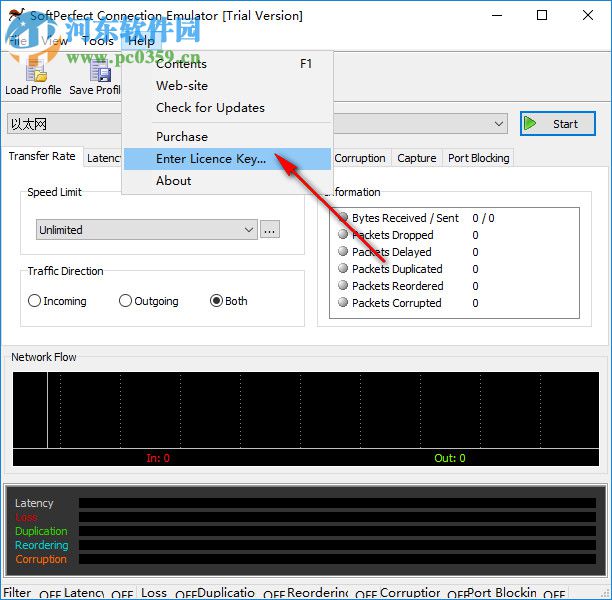The height and width of the screenshot is (600, 612).
Task: Open the Tools menu
Action: pyautogui.click(x=98, y=41)
